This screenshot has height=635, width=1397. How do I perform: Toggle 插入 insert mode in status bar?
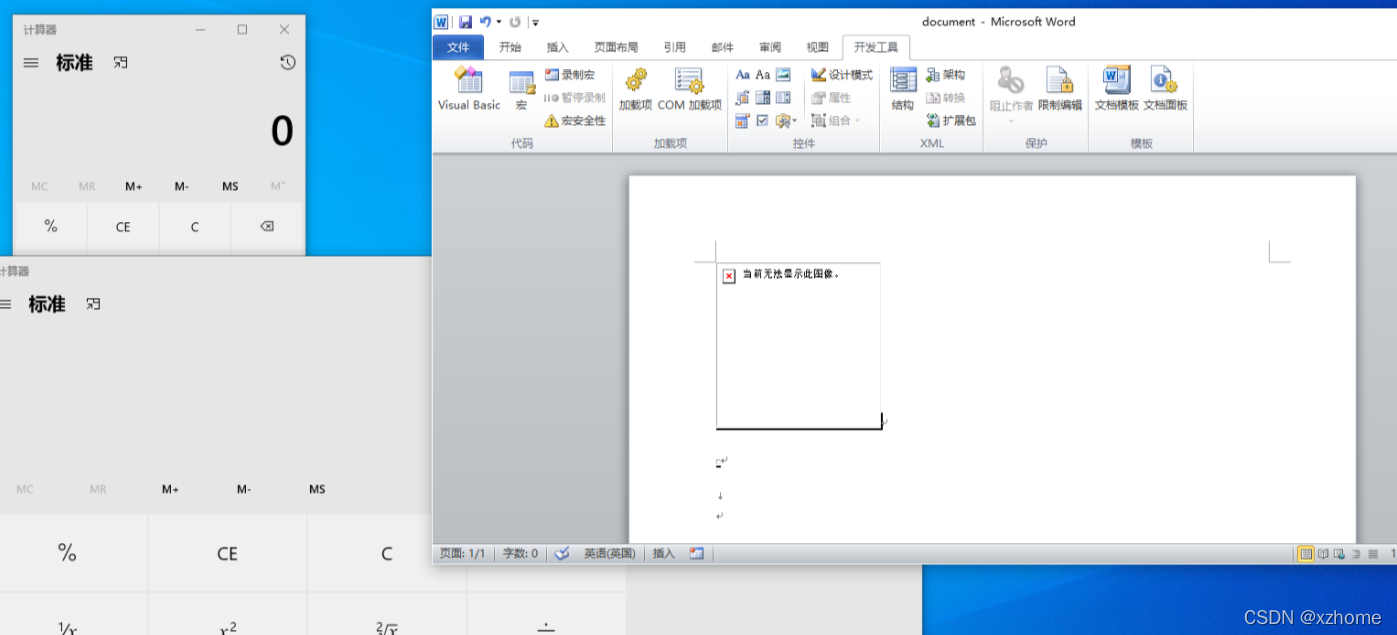click(664, 553)
